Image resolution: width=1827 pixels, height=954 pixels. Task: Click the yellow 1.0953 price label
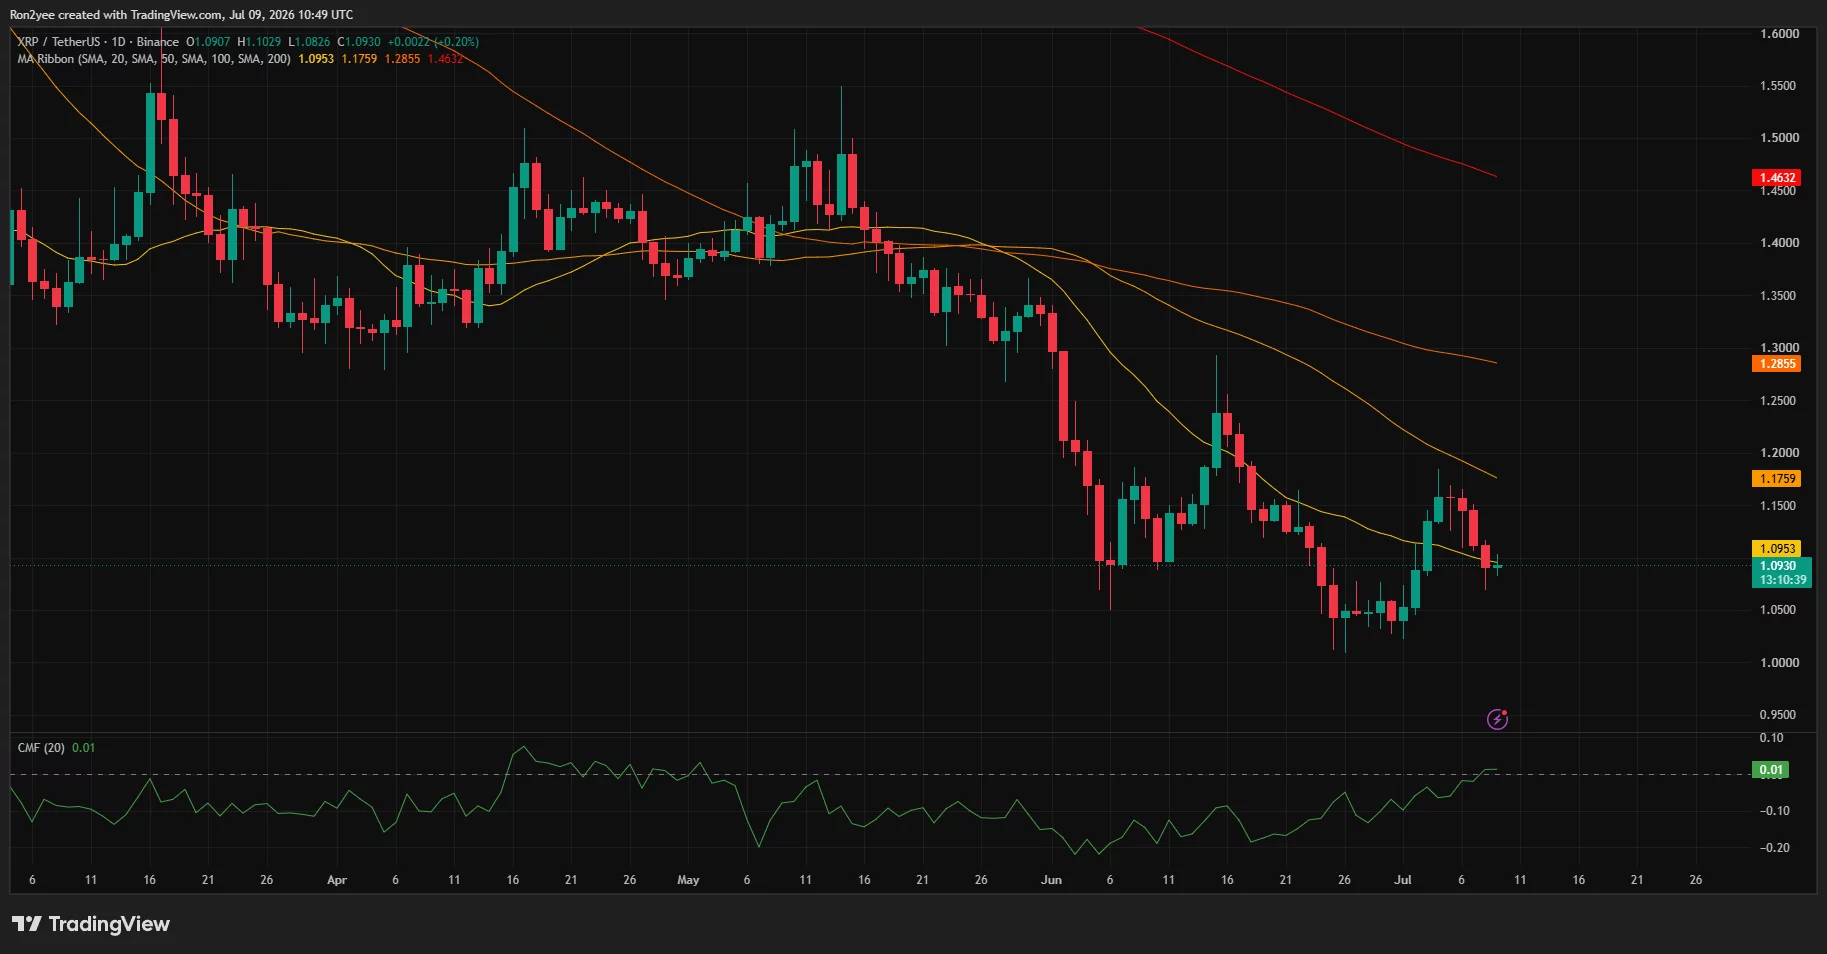point(1777,549)
